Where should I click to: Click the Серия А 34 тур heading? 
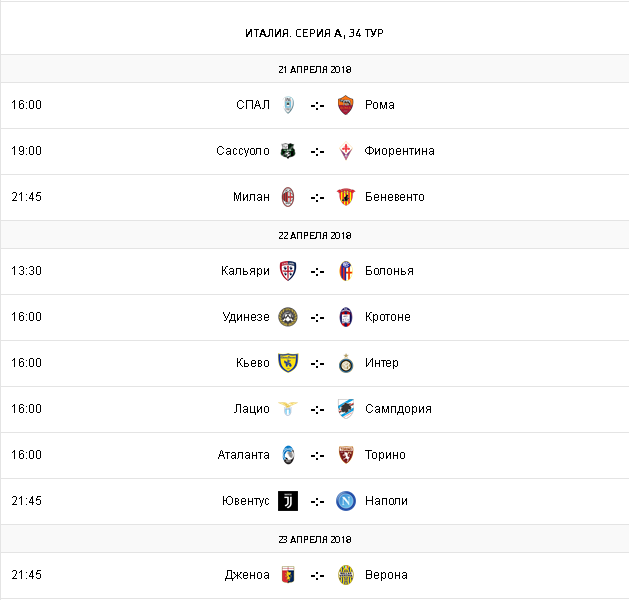tap(314, 33)
